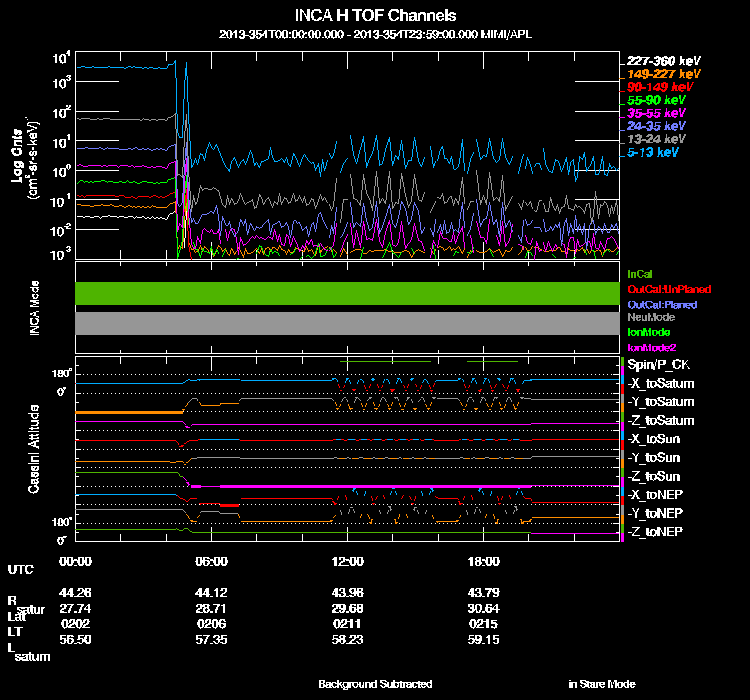750x700 pixels.
Task: Click the gray band in INCA Mode panel
Action: pos(347,323)
